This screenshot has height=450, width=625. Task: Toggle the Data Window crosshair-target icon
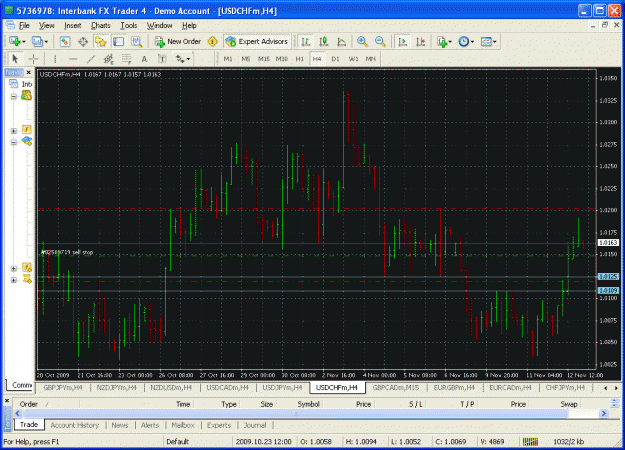(x=83, y=41)
